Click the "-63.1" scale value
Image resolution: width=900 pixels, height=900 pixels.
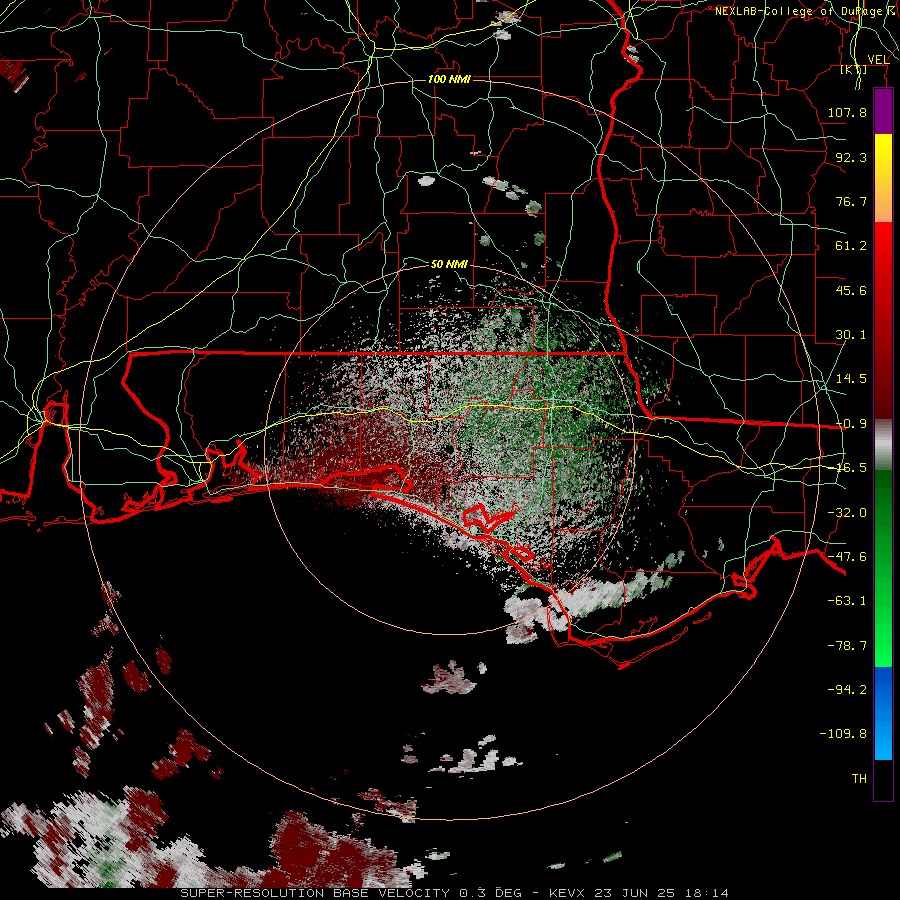point(847,601)
